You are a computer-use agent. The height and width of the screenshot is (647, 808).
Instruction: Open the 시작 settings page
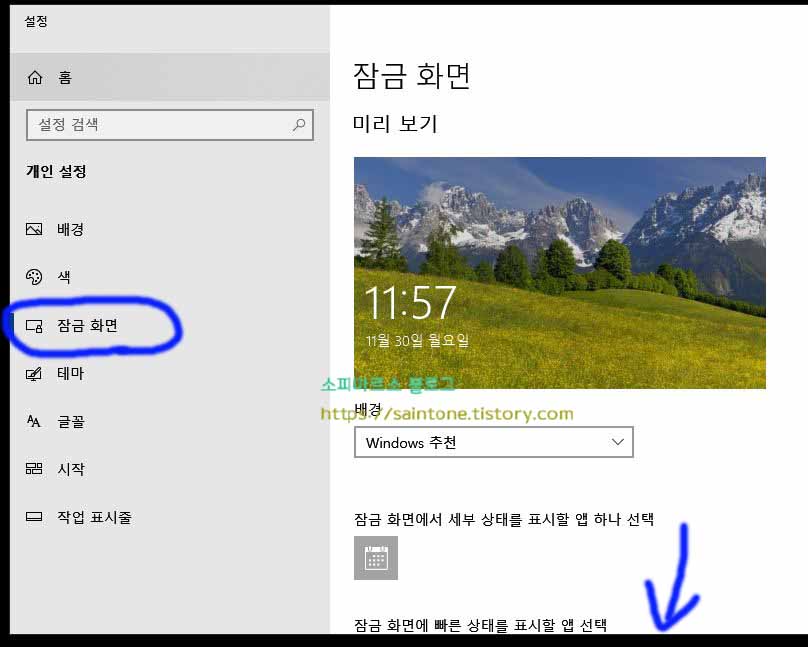point(71,469)
